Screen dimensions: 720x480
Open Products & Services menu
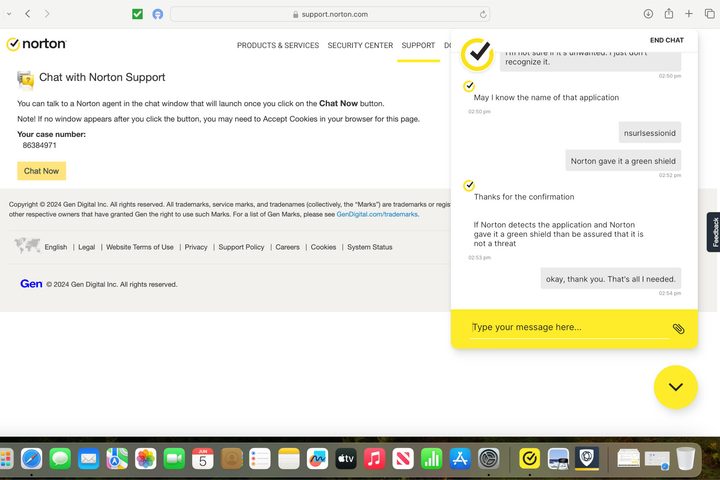[278, 45]
